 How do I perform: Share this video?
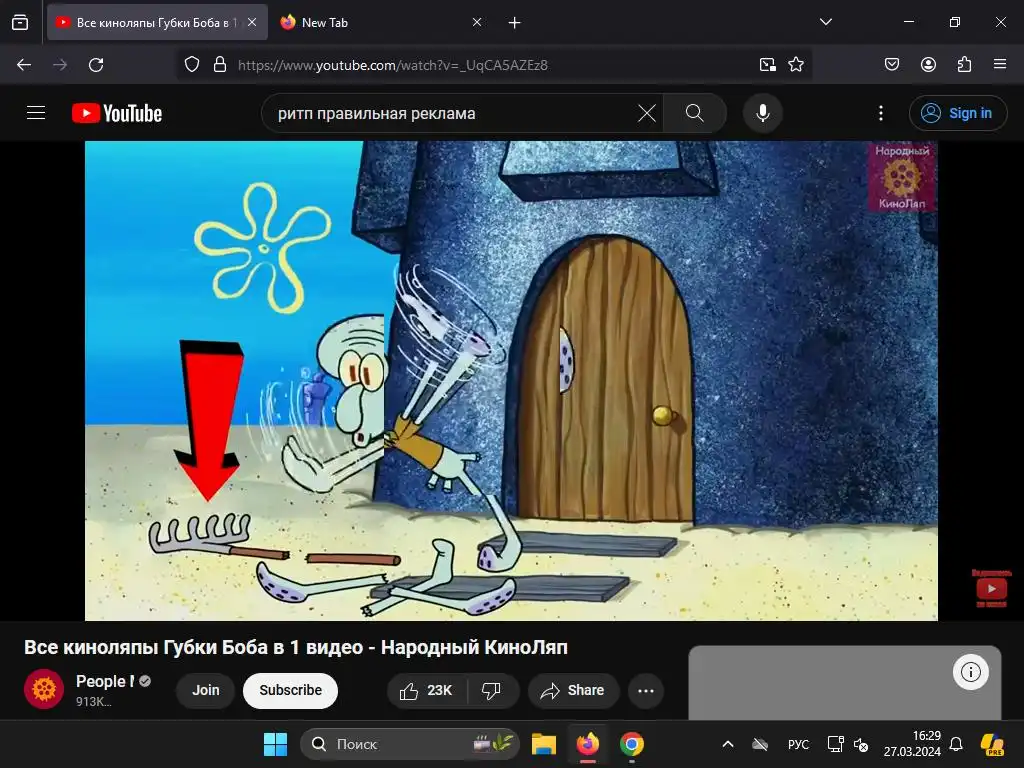(x=573, y=690)
